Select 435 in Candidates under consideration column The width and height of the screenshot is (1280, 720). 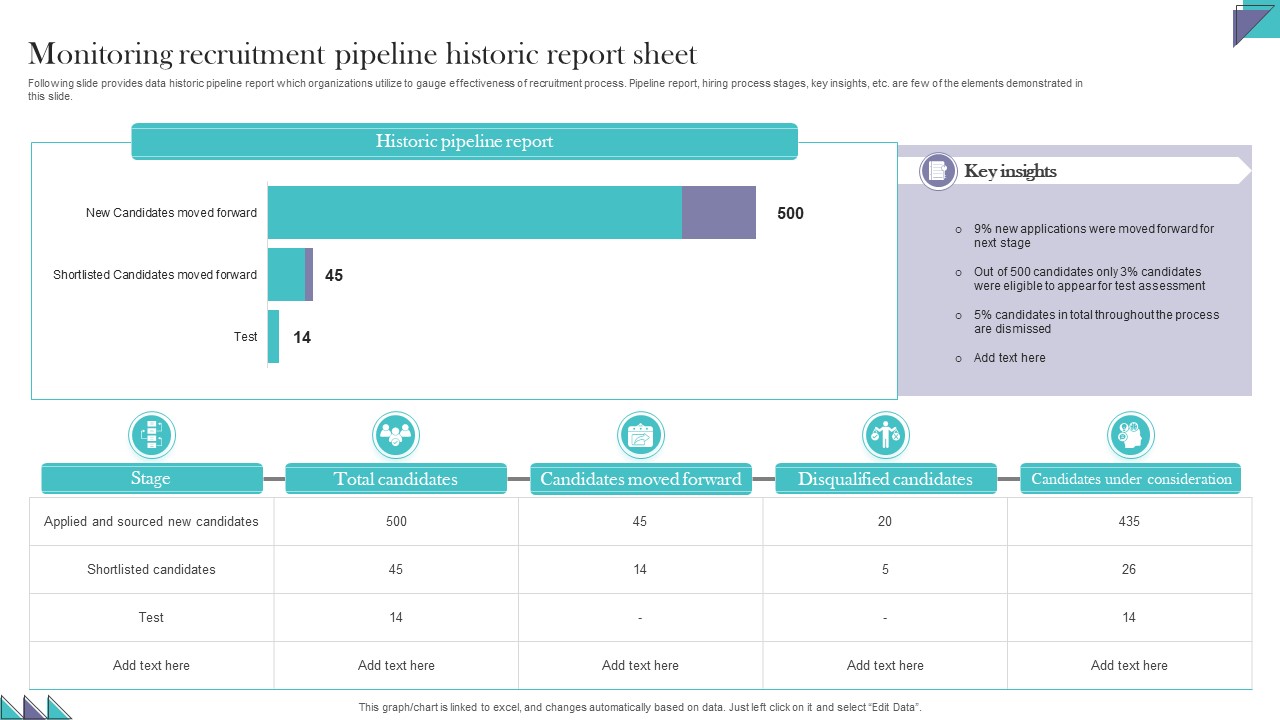tap(1129, 522)
